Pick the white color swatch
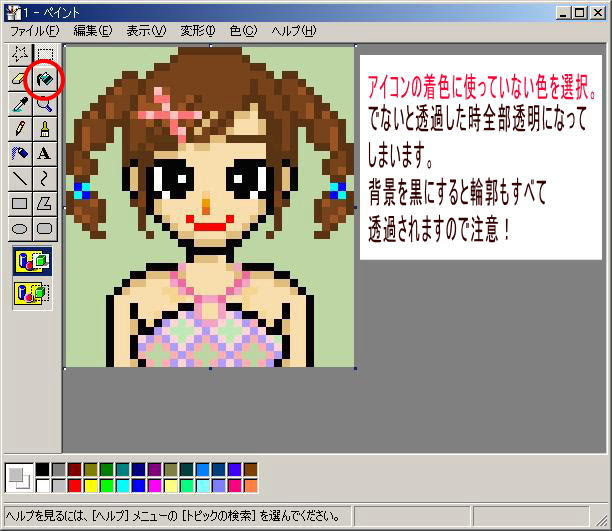Viewport: 612px width, 531px height. coord(43,485)
